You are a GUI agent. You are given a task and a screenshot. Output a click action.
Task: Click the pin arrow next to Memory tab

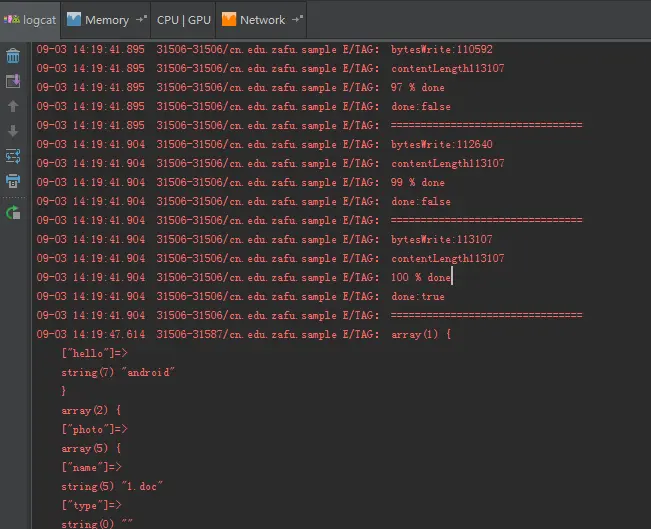click(x=142, y=19)
